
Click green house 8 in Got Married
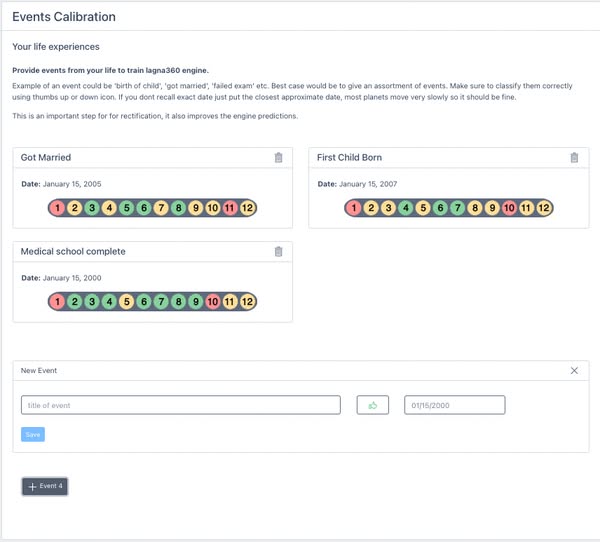coord(178,208)
